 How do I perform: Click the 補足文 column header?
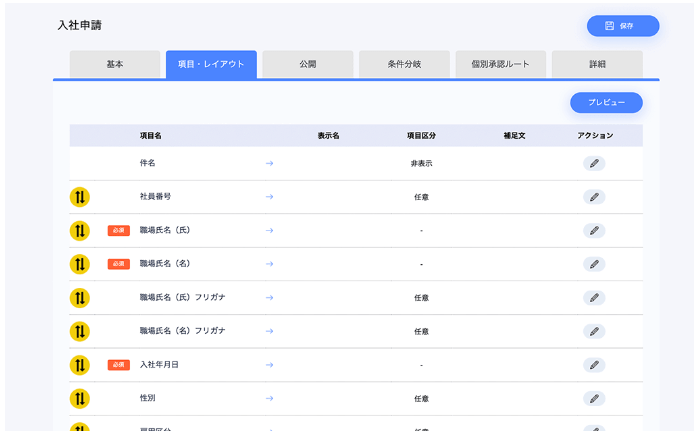[x=514, y=136]
